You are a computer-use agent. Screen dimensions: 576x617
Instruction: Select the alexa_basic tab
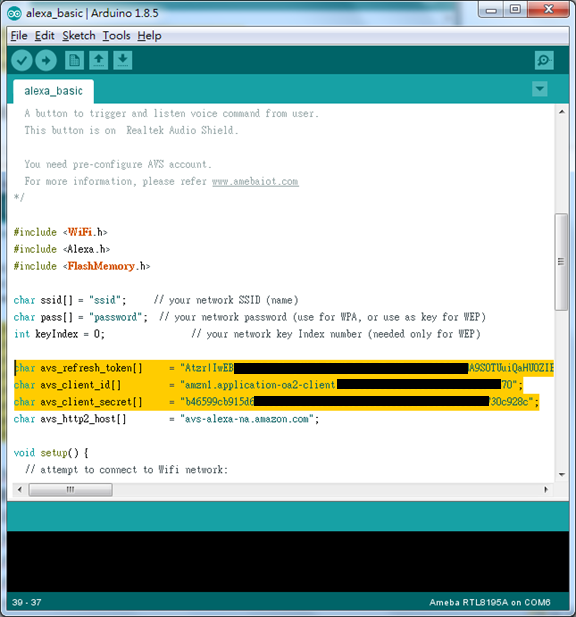pos(54,91)
